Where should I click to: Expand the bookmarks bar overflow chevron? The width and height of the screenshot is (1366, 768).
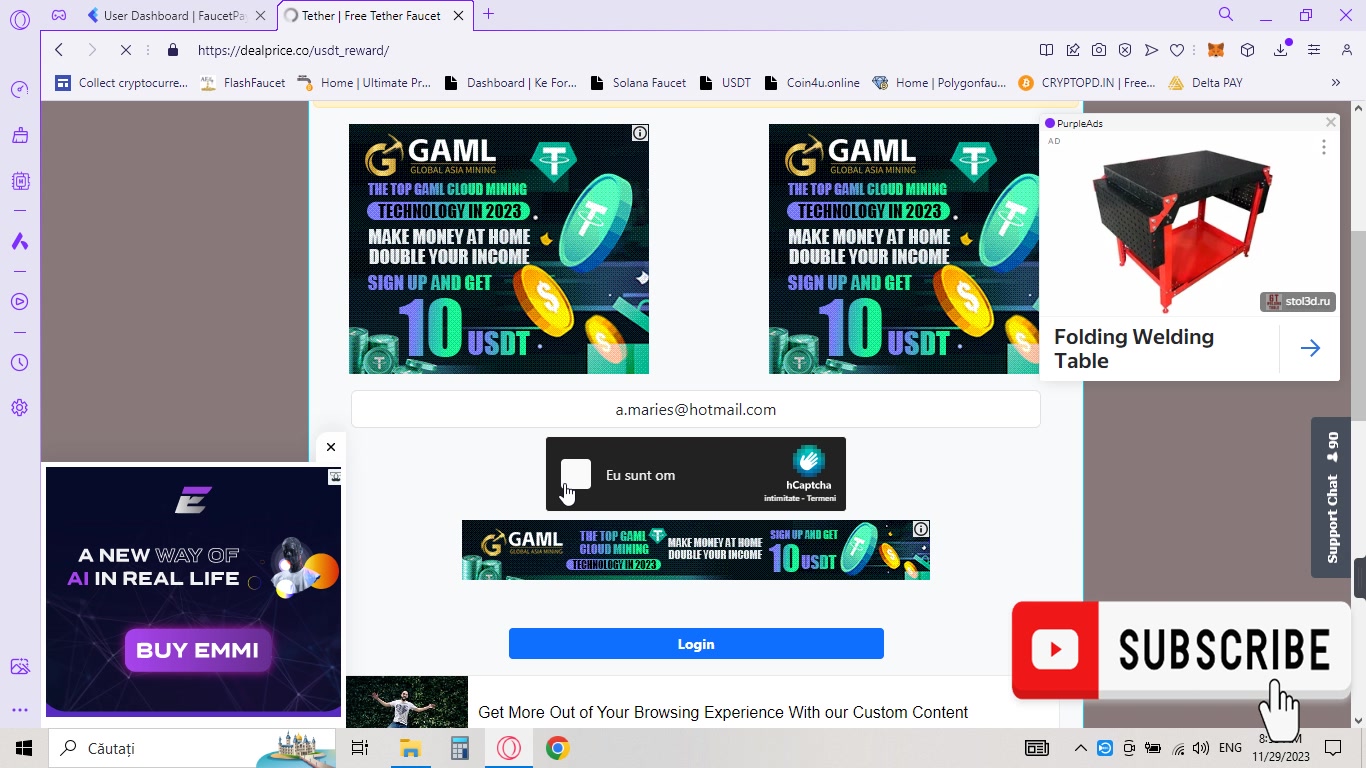[x=1336, y=83]
